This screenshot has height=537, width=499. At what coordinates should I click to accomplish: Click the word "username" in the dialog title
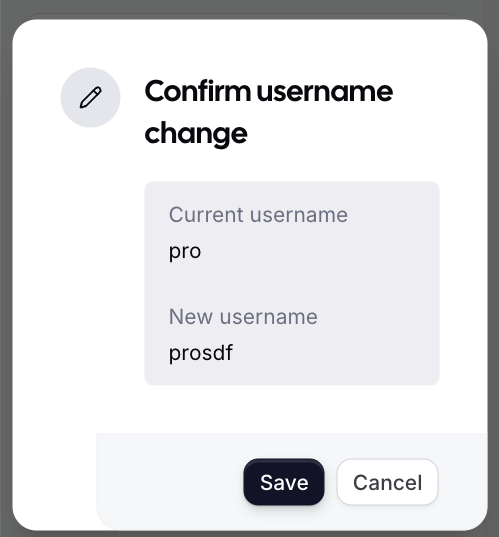tap(324, 92)
